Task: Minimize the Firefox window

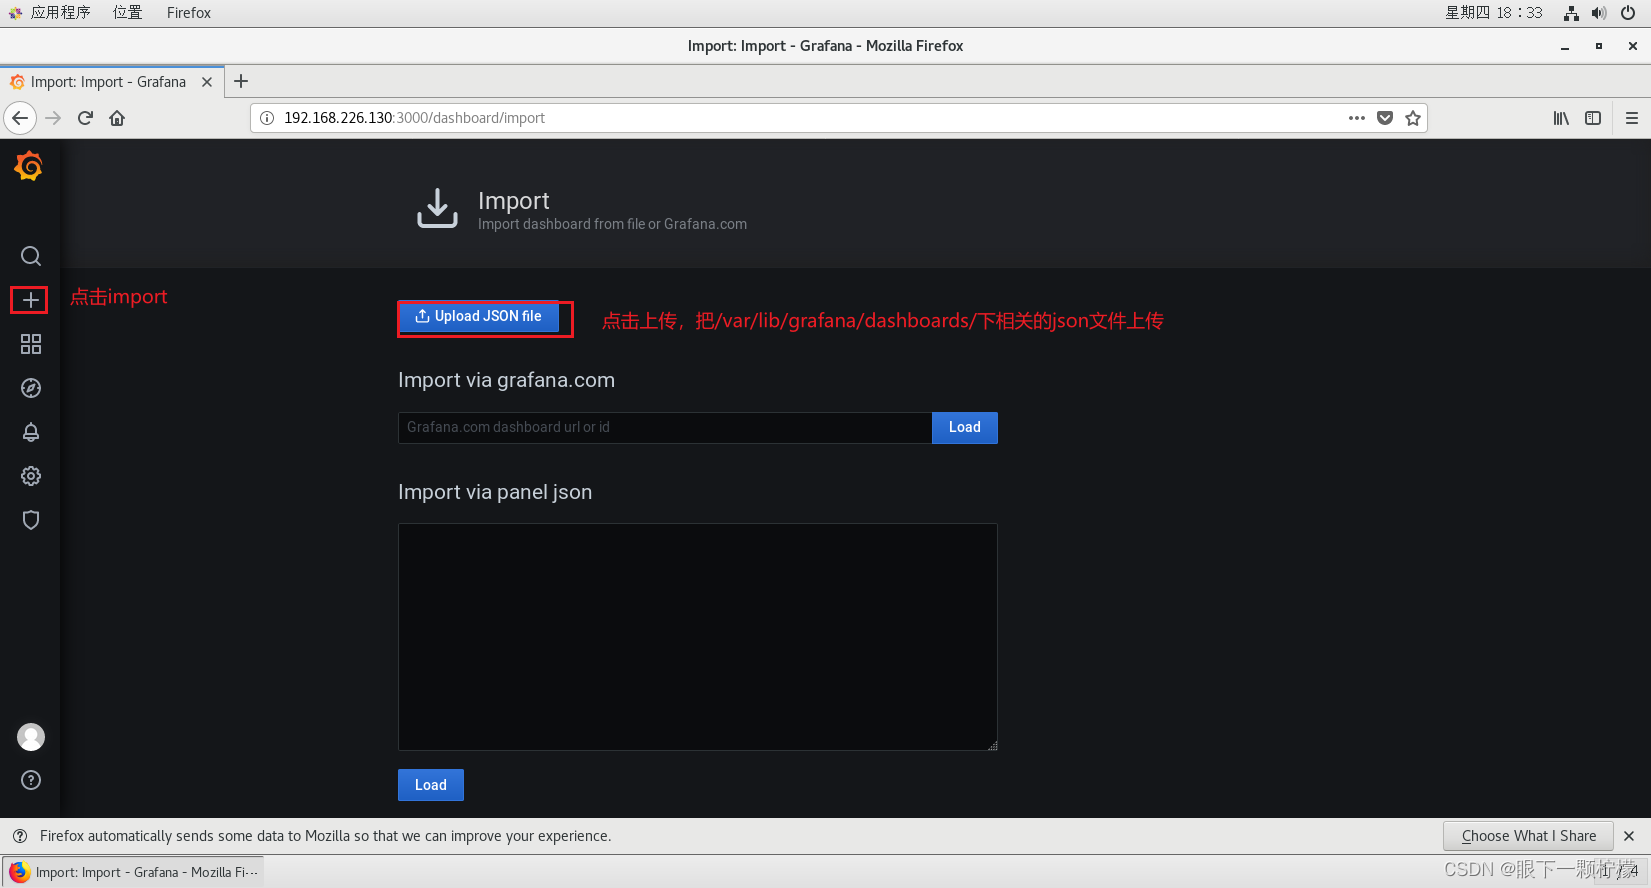Action: (x=1565, y=46)
